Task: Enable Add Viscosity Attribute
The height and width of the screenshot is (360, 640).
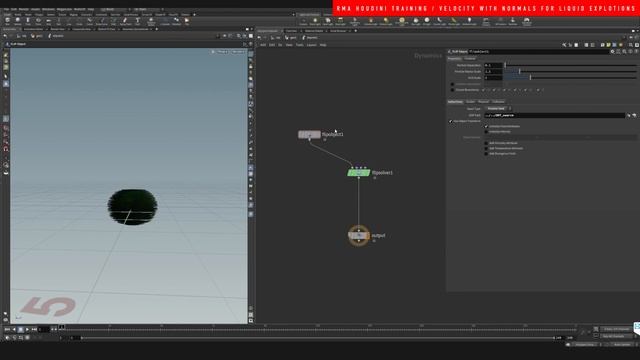Action: (486, 143)
